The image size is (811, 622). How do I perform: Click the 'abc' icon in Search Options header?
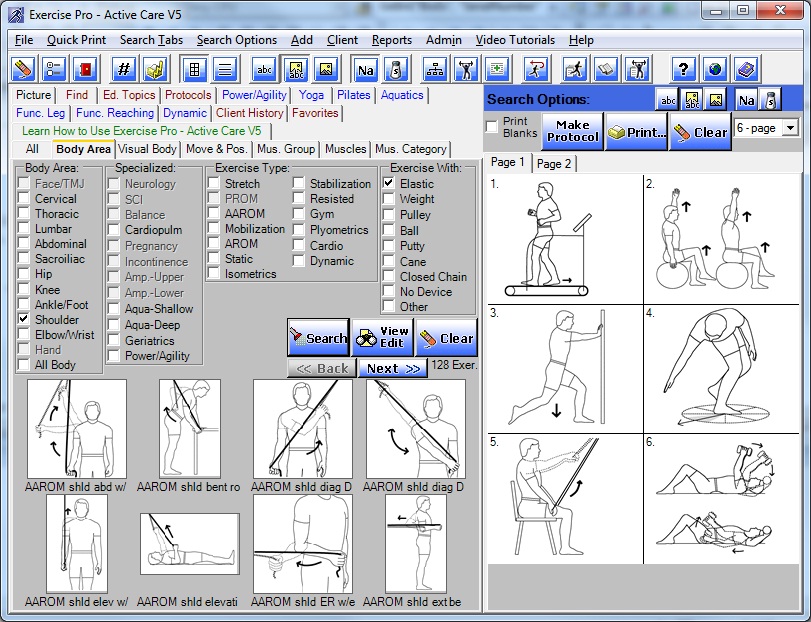(x=668, y=100)
